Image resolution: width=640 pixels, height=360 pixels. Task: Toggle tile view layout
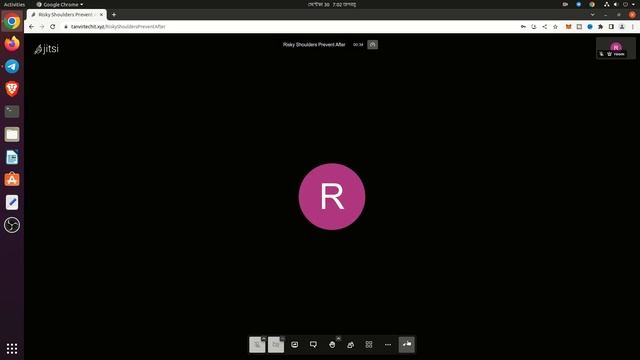click(x=369, y=345)
